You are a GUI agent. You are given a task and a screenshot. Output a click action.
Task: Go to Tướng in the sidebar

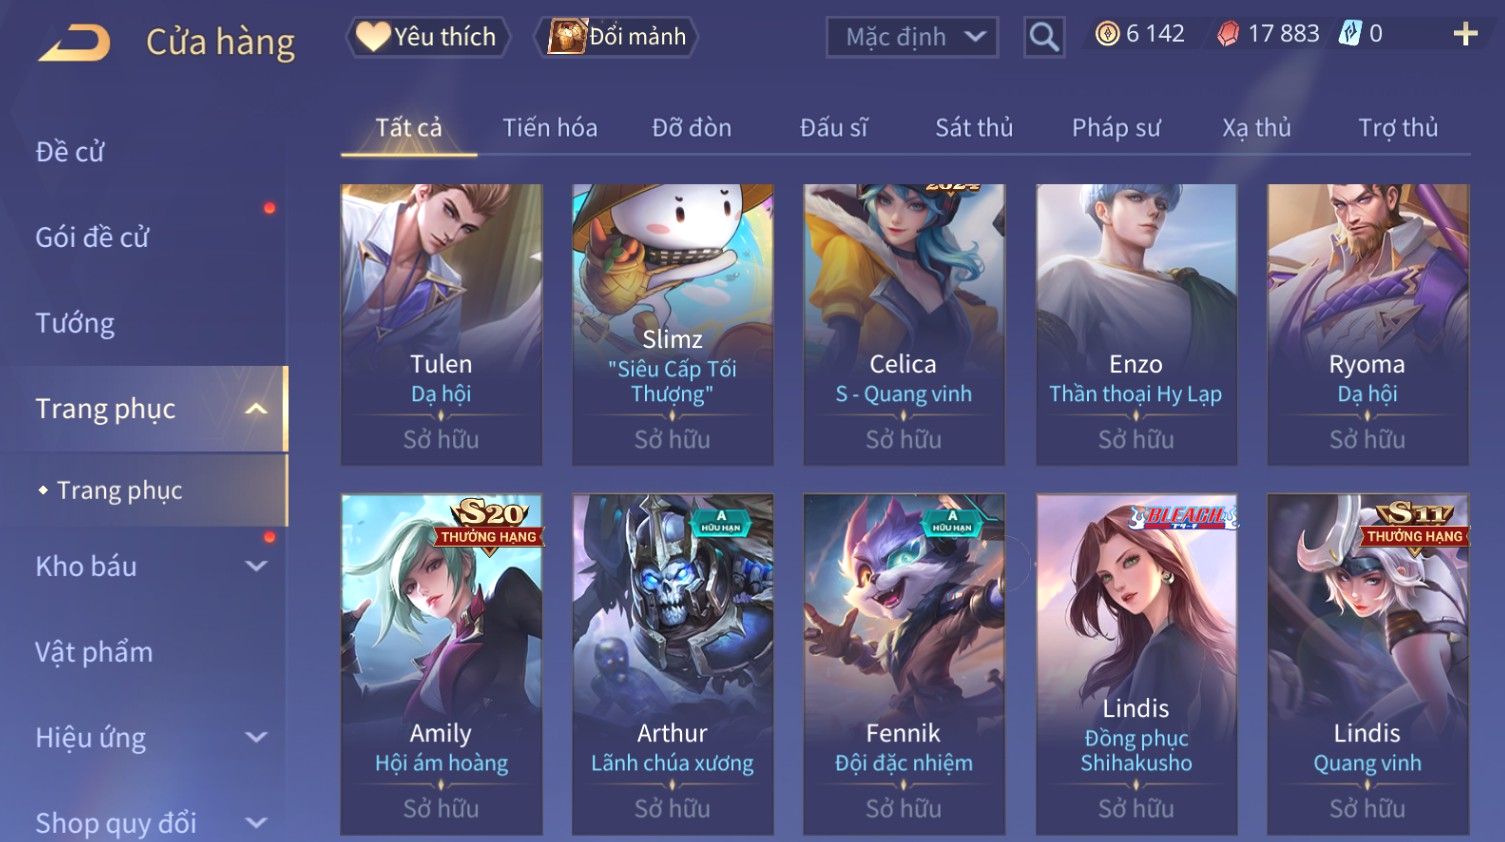[x=75, y=323]
